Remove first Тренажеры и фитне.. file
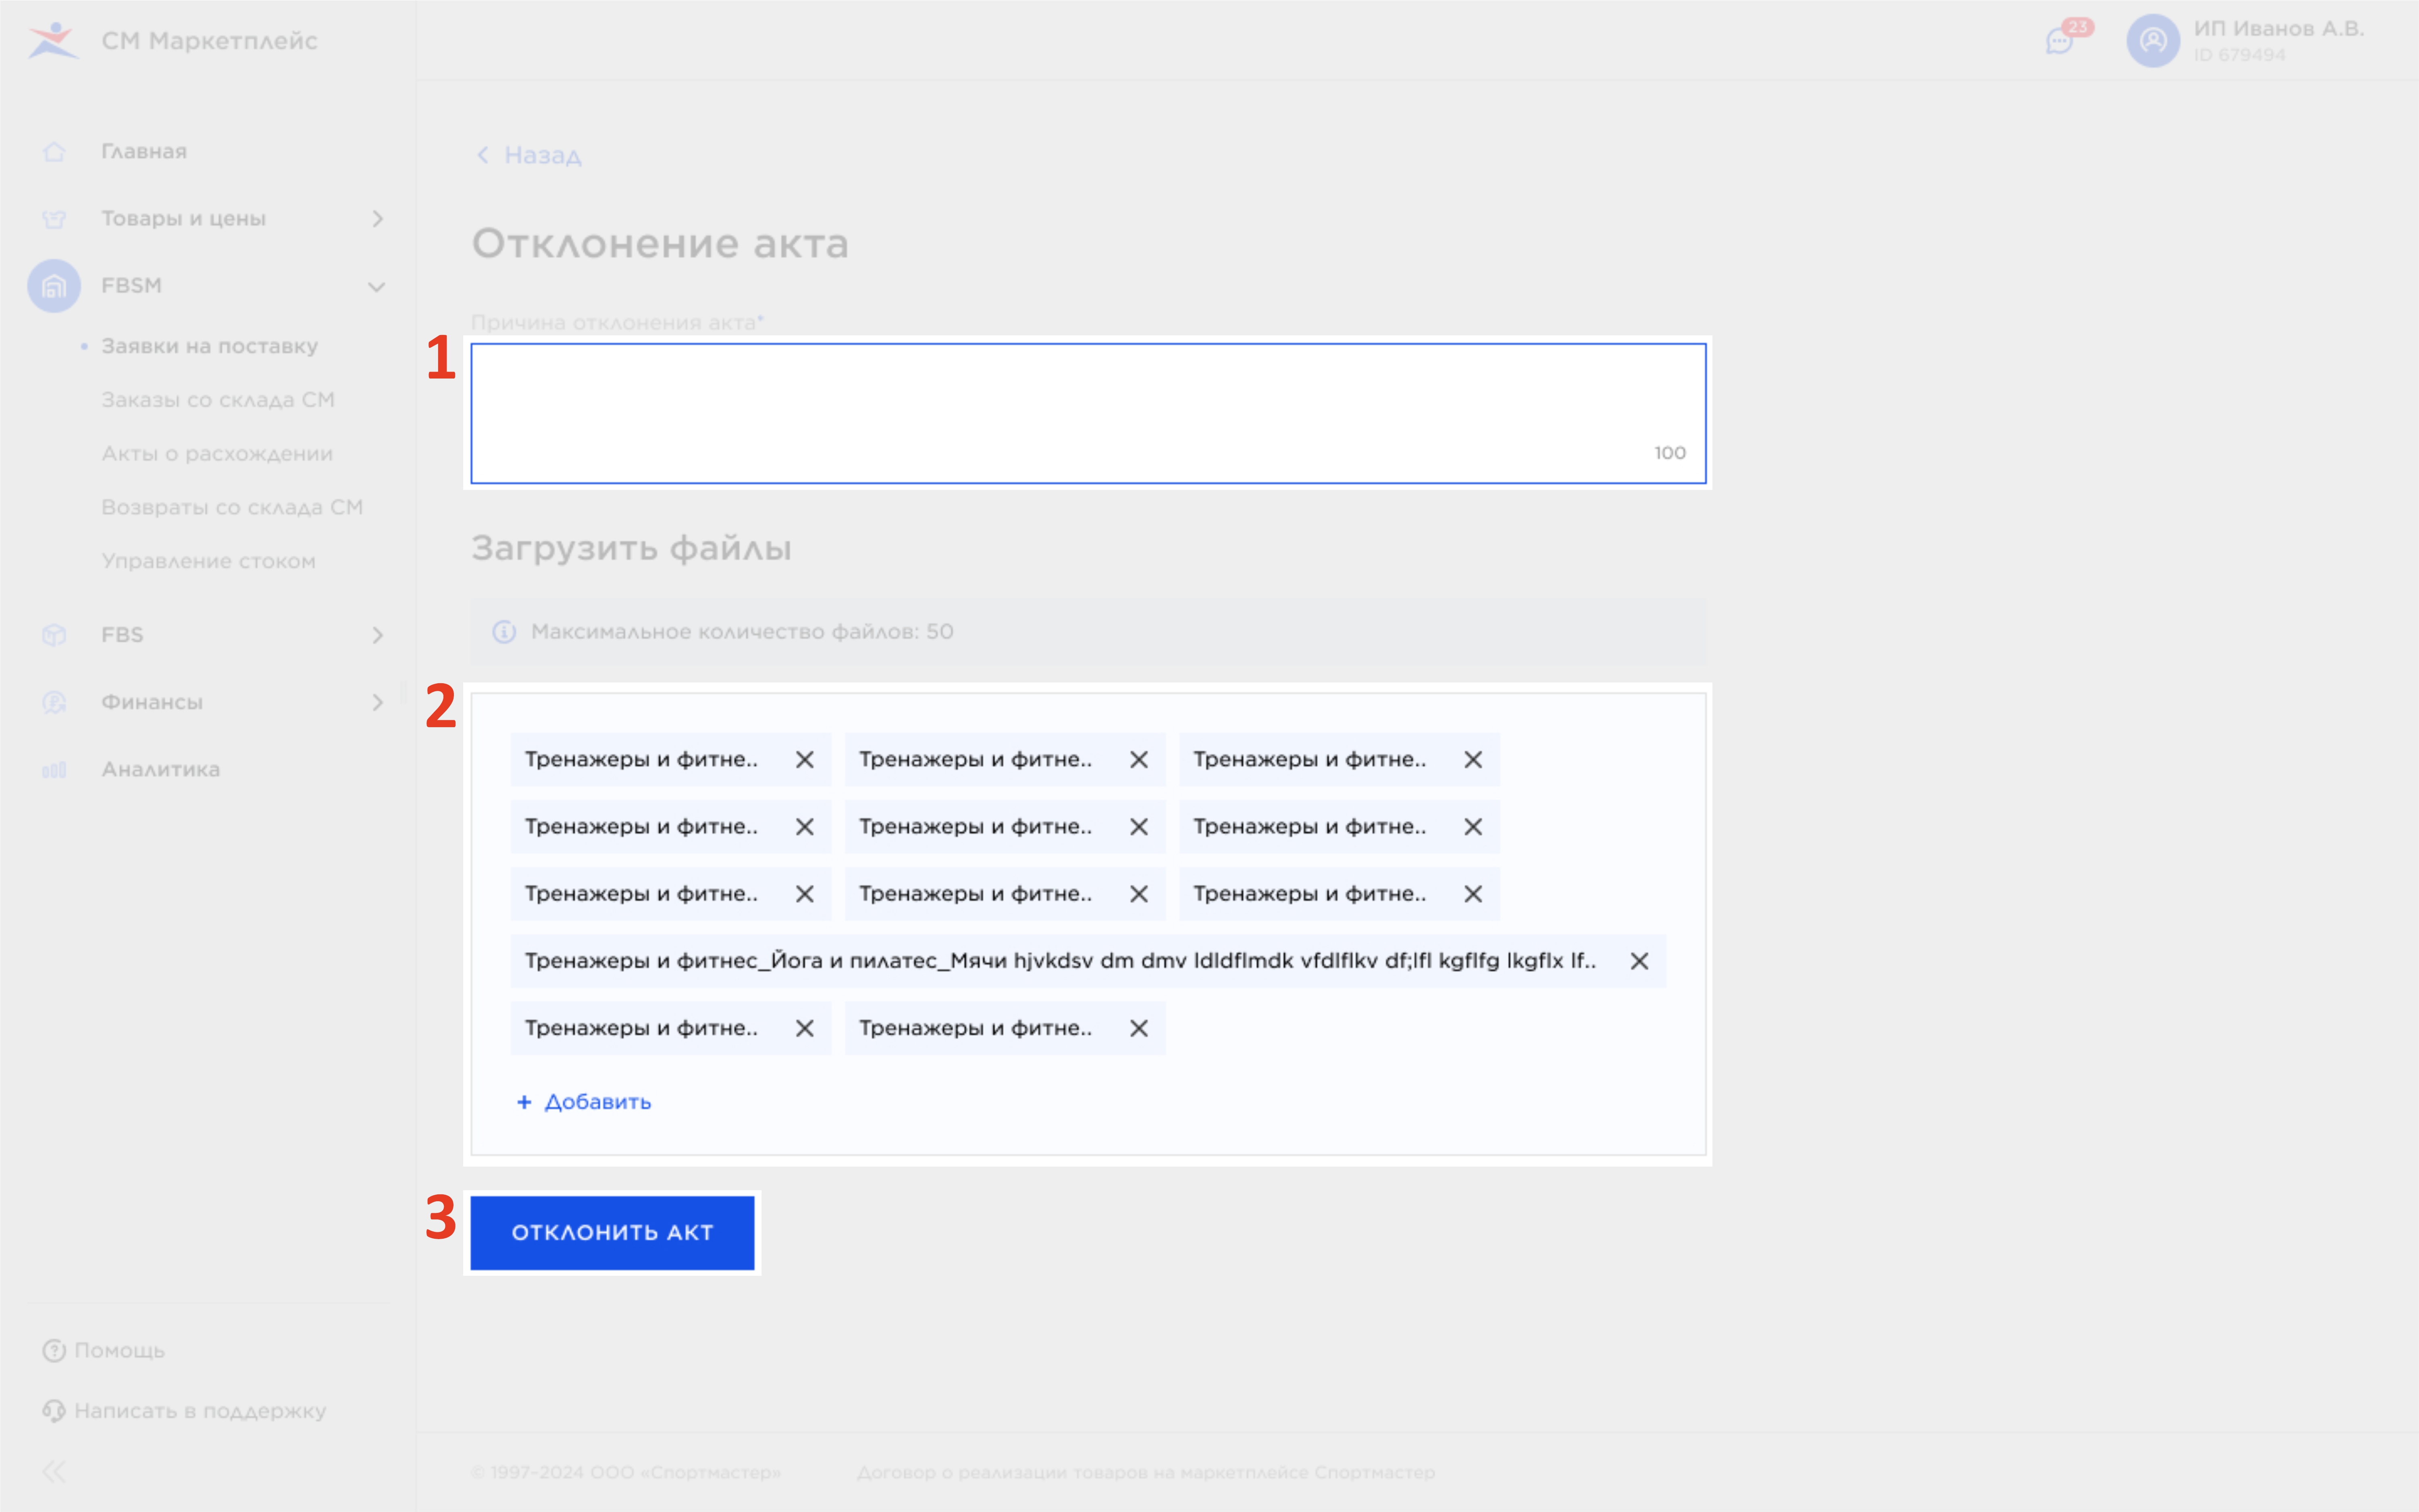2419x1512 pixels. tap(801, 758)
